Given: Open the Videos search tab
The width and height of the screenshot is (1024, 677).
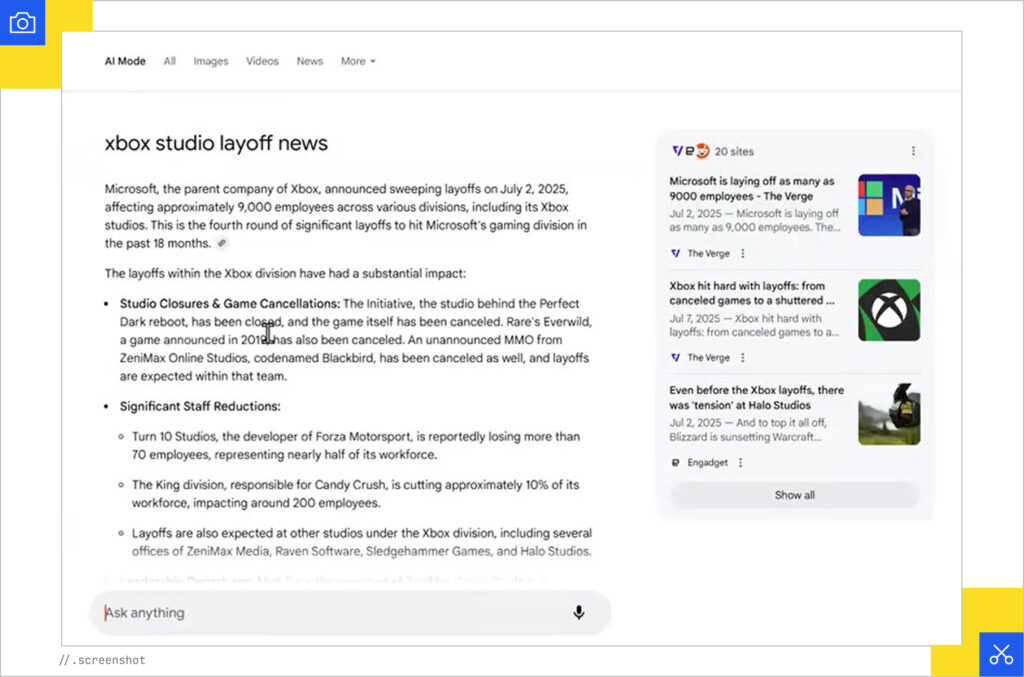Looking at the screenshot, I should [262, 61].
